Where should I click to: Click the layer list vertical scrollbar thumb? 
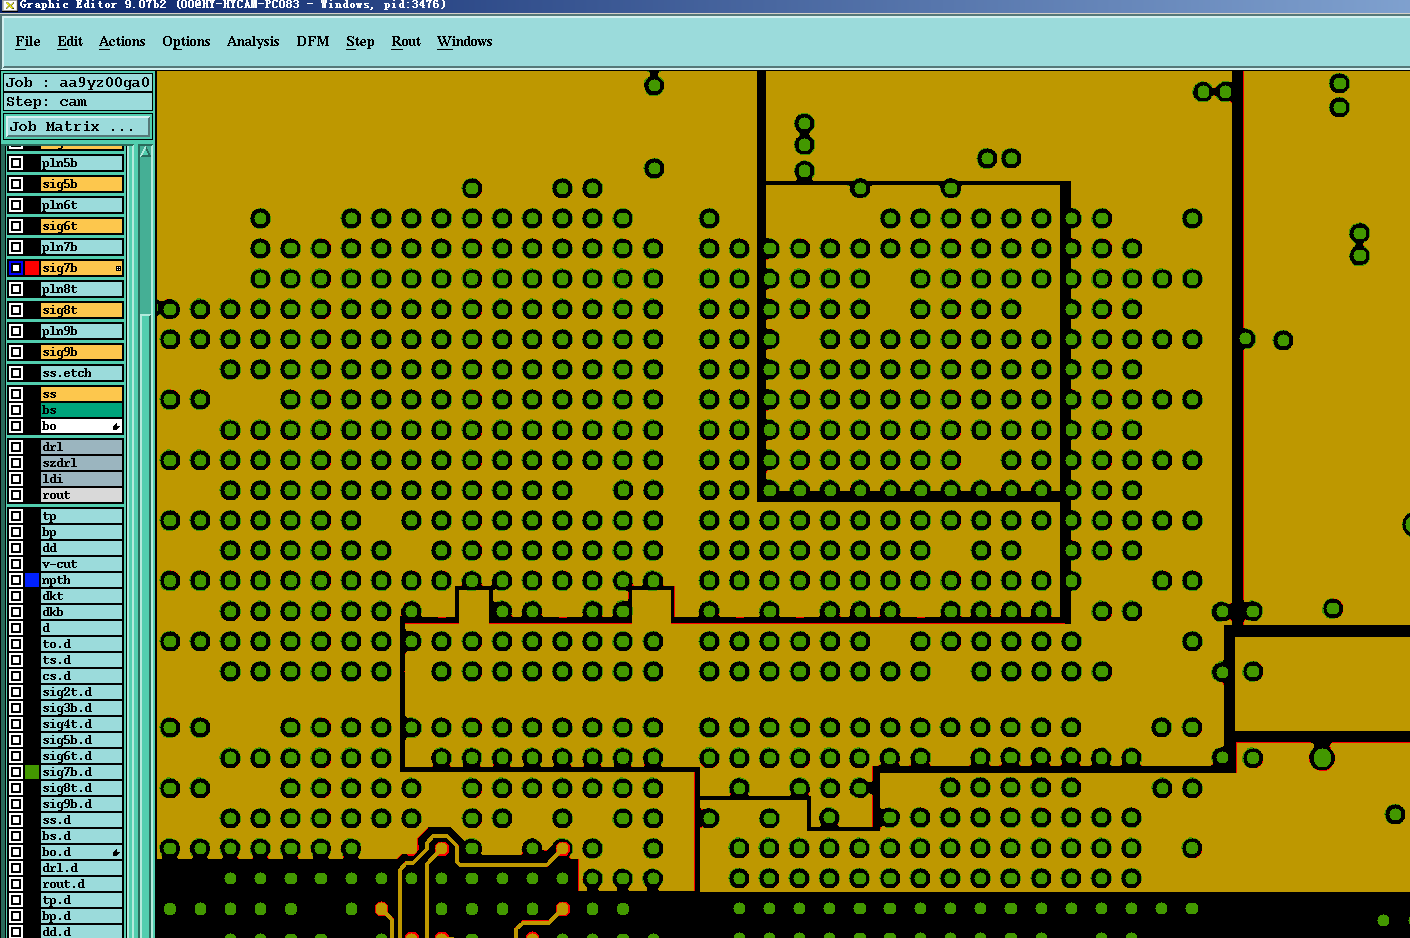(145, 625)
